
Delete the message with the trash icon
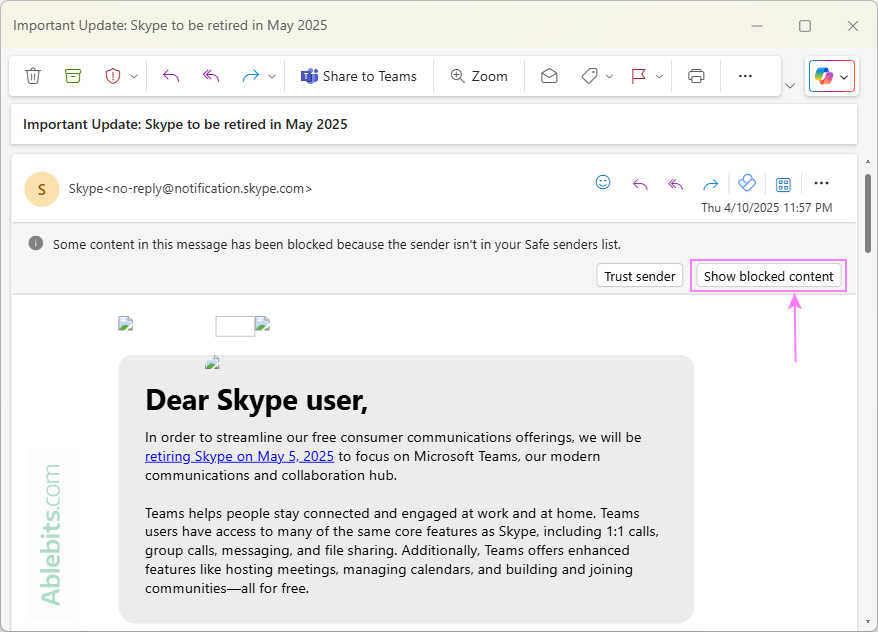pos(33,76)
